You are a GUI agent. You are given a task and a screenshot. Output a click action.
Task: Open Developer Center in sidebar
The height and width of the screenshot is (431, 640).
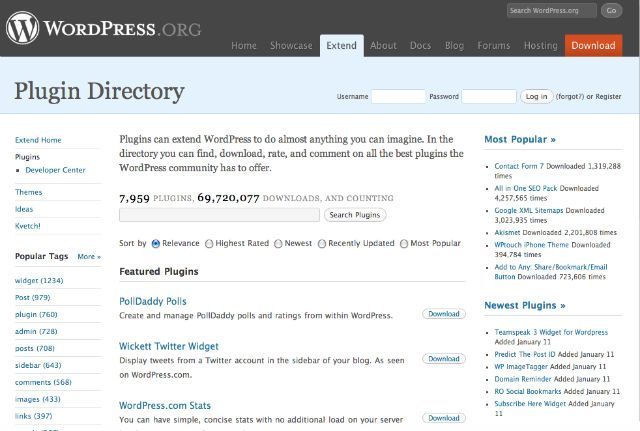[55, 170]
